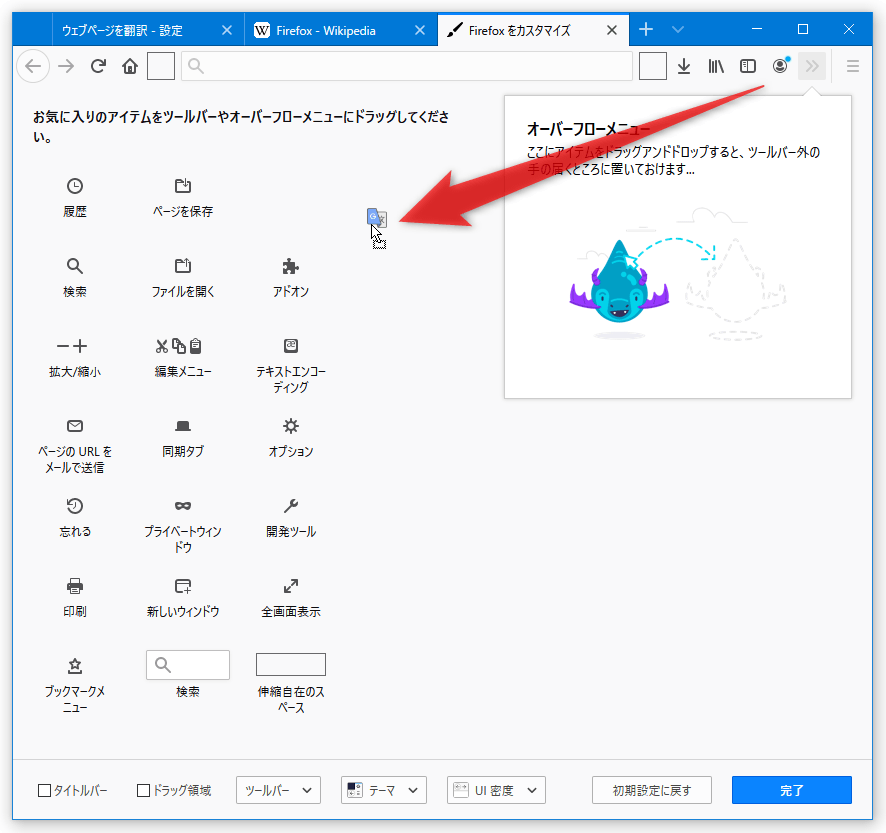Open the UI 密度 density dropdown
886x833 pixels.
(496, 790)
